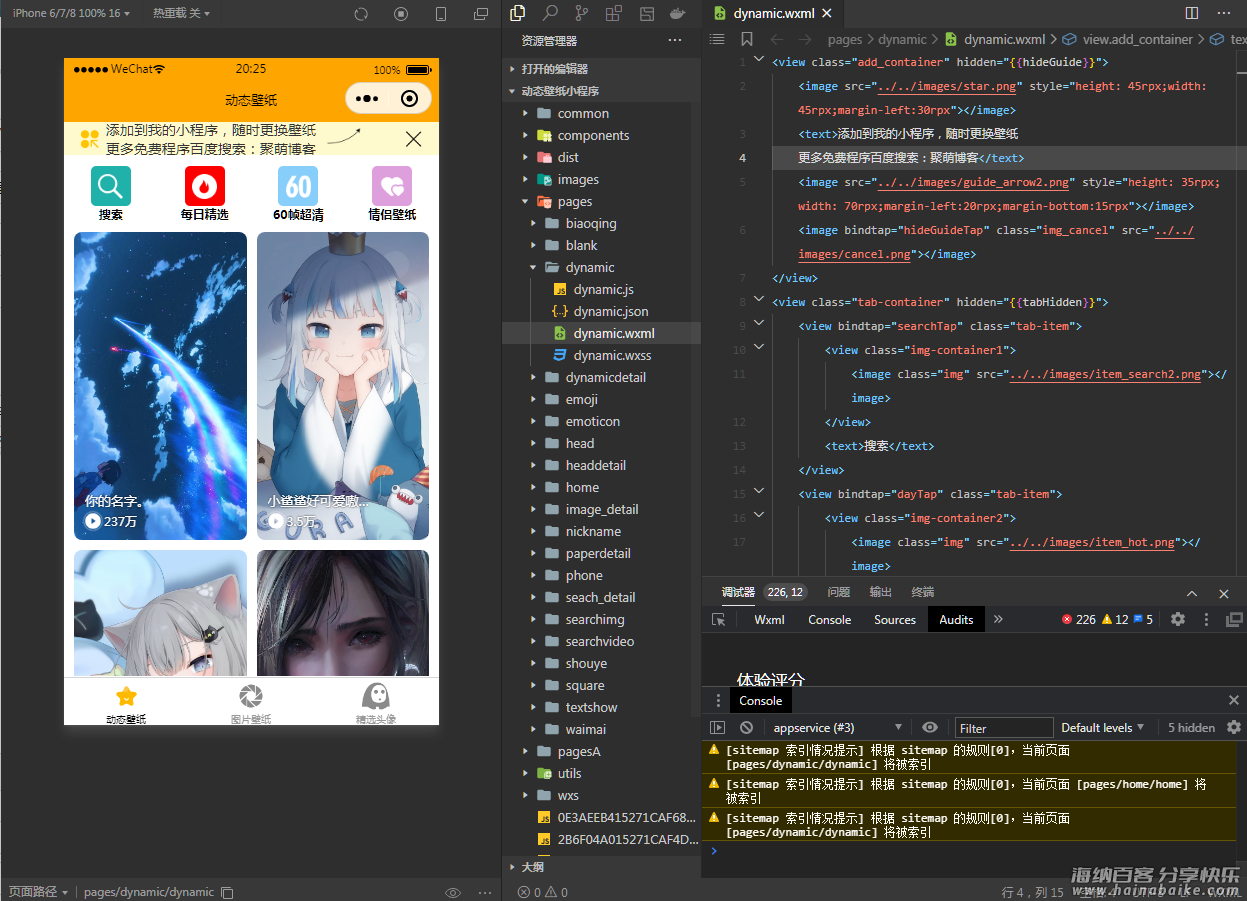Open the 页面路径 dropdown
The height and width of the screenshot is (901, 1247).
pos(38,892)
